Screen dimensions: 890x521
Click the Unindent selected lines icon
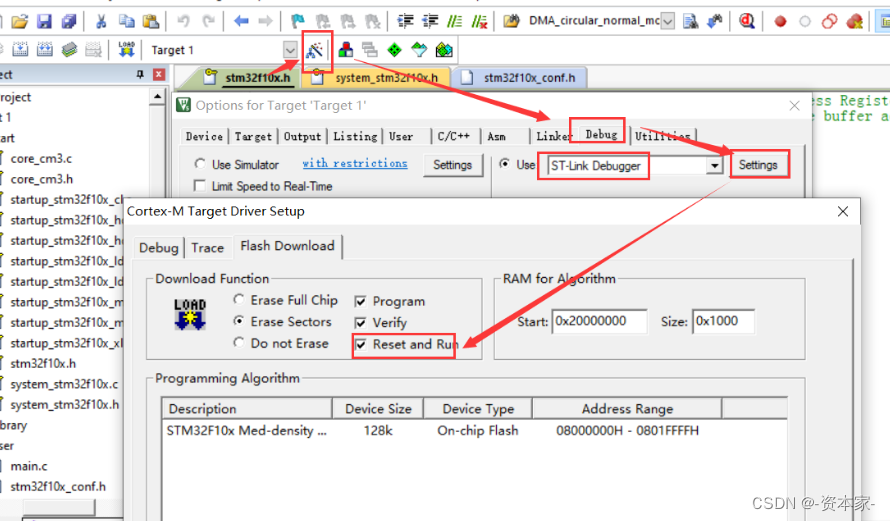tap(430, 22)
